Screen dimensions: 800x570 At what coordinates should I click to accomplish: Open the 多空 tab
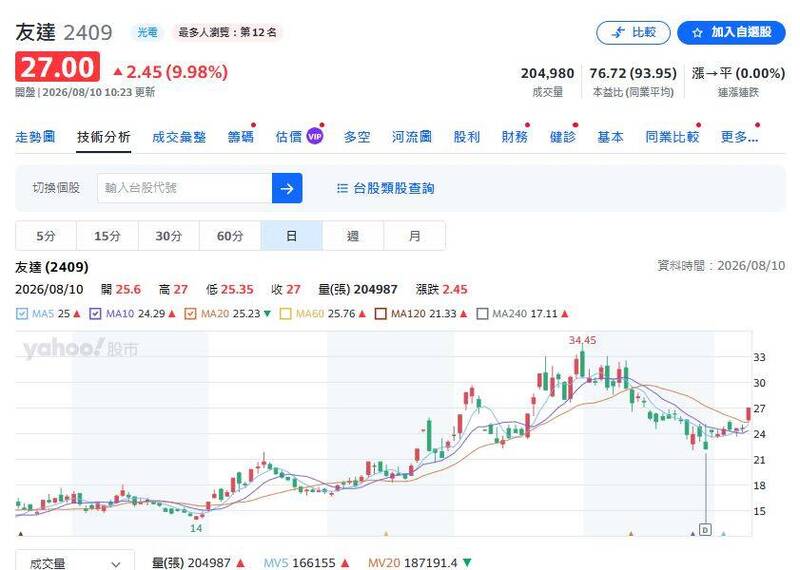coord(357,137)
